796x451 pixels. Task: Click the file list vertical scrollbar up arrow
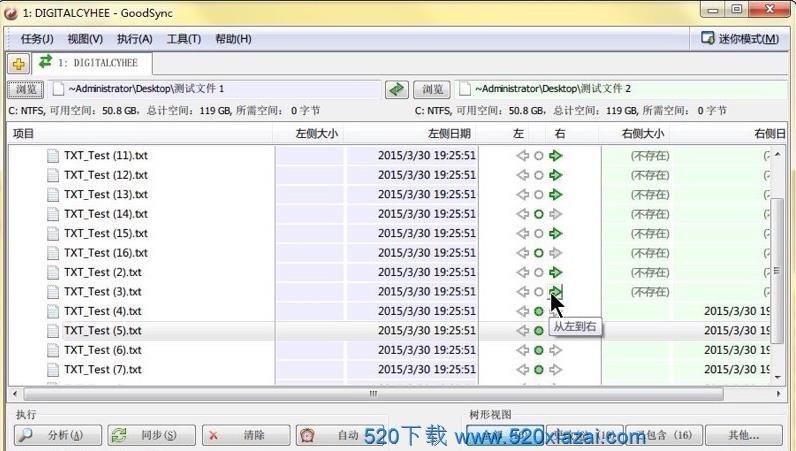point(778,154)
